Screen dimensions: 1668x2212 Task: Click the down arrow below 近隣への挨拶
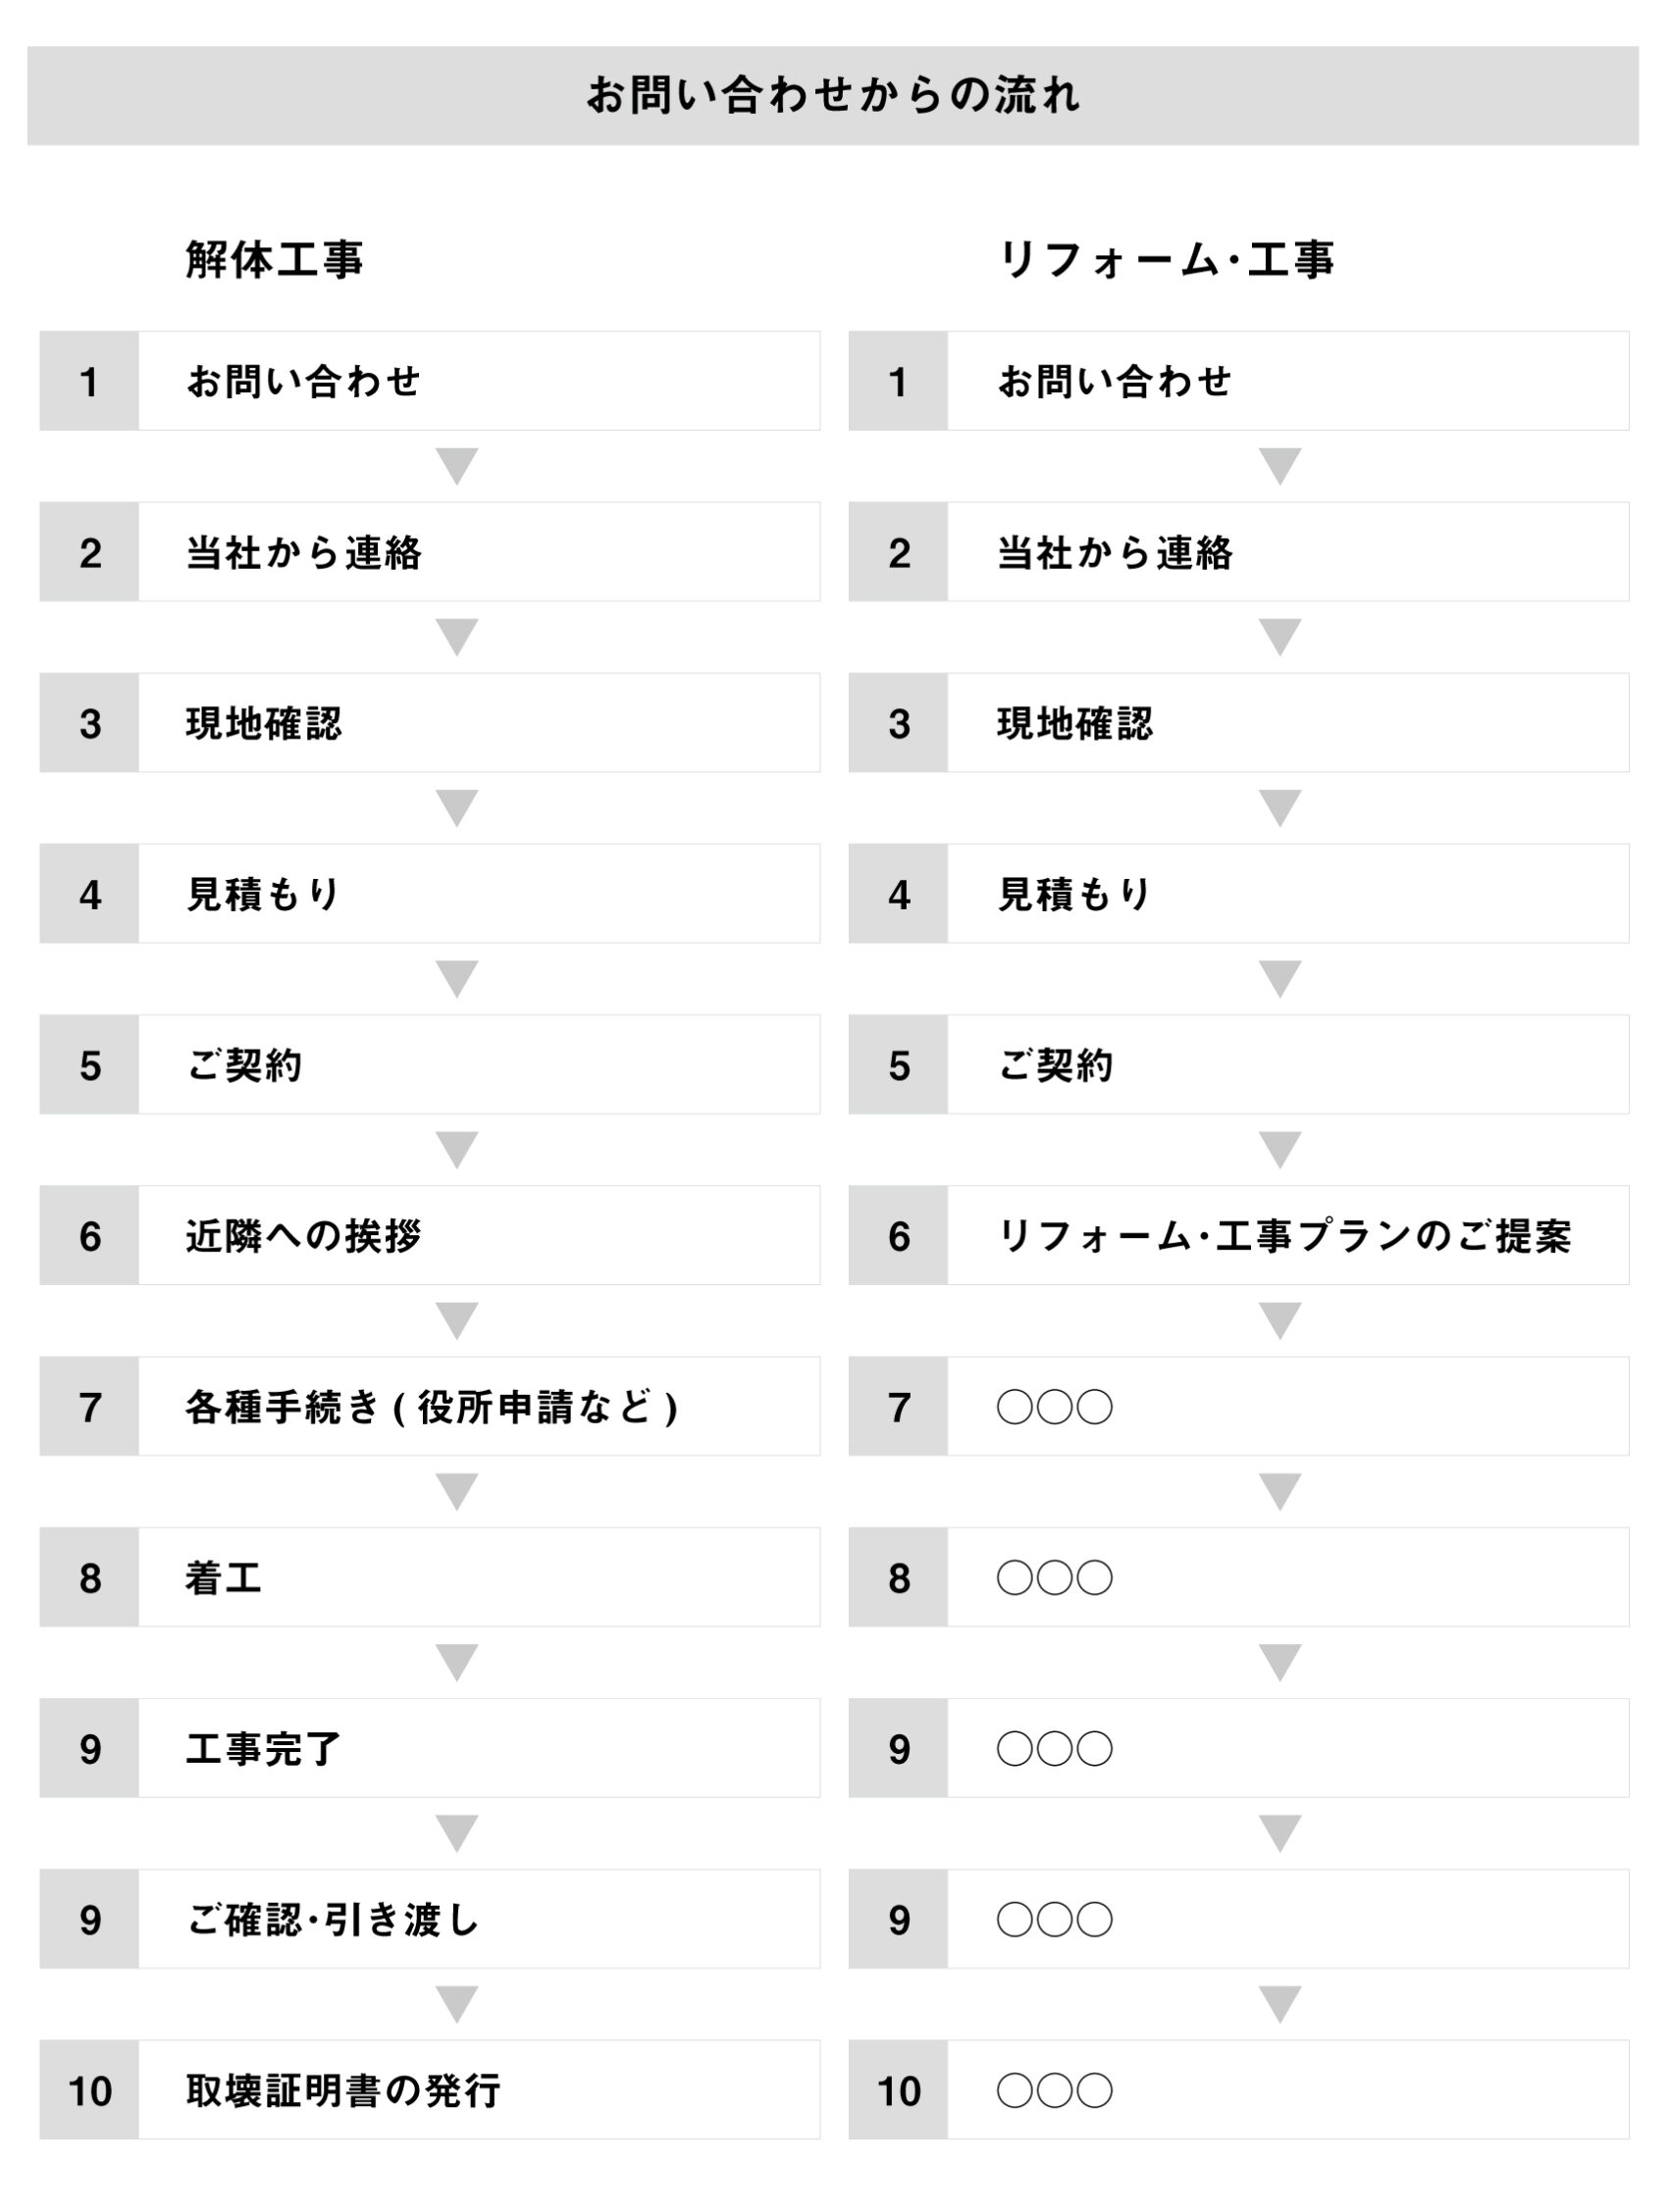tap(457, 1320)
